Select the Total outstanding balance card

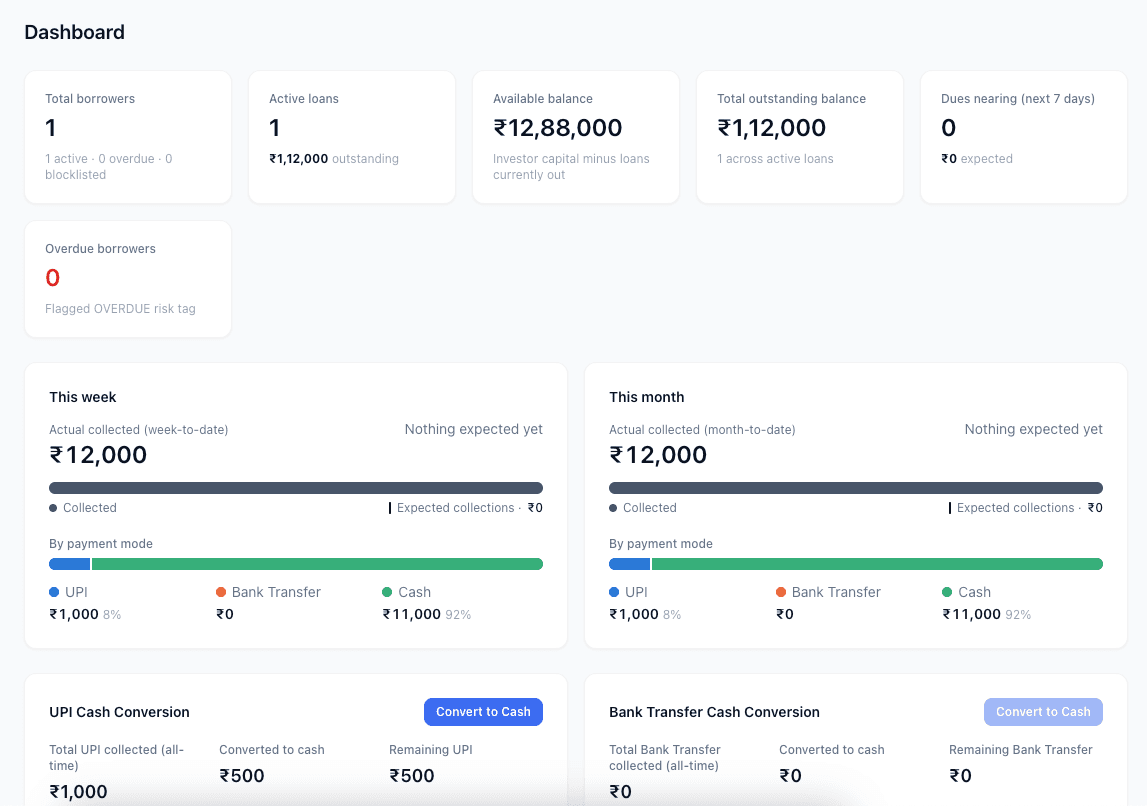pyautogui.click(x=800, y=137)
